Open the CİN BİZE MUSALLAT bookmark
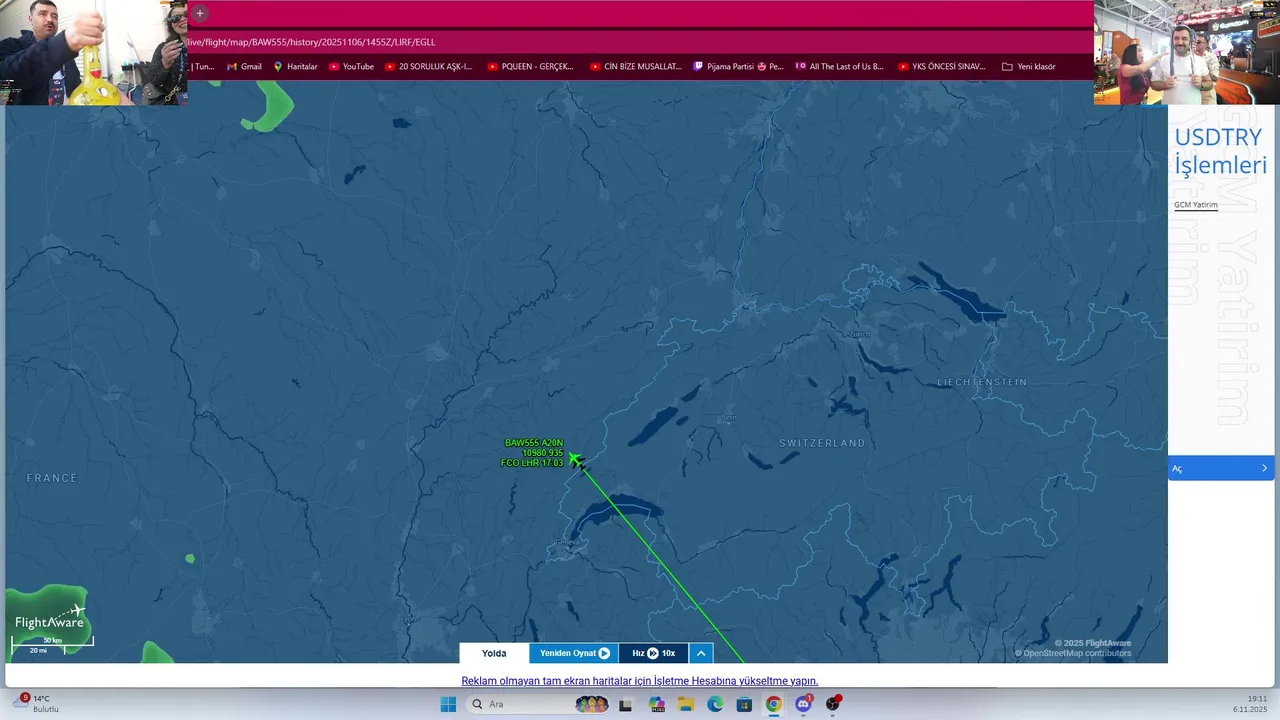This screenshot has height=720, width=1280. [x=635, y=67]
